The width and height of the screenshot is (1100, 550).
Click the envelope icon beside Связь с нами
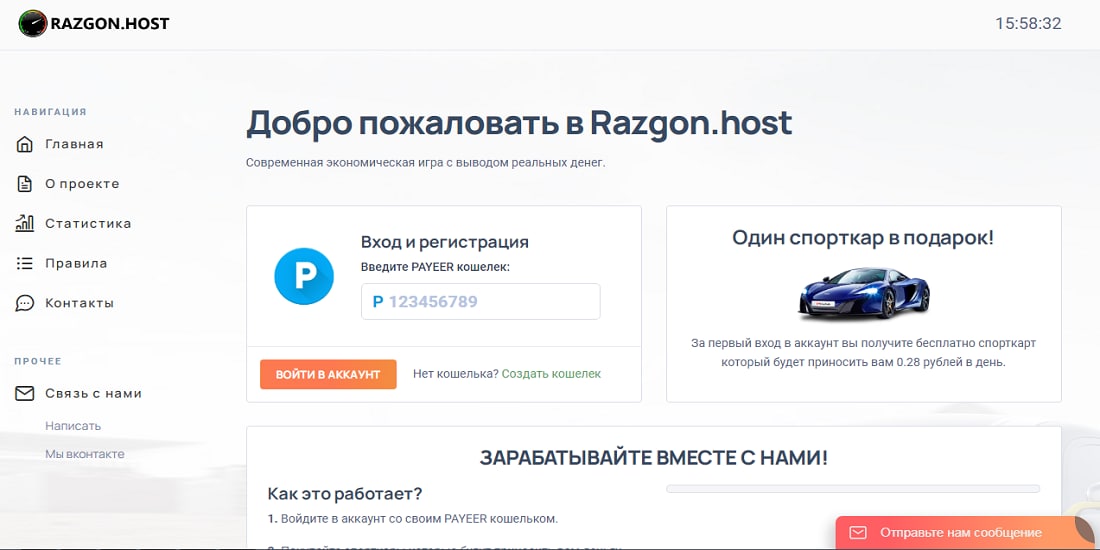pos(25,394)
